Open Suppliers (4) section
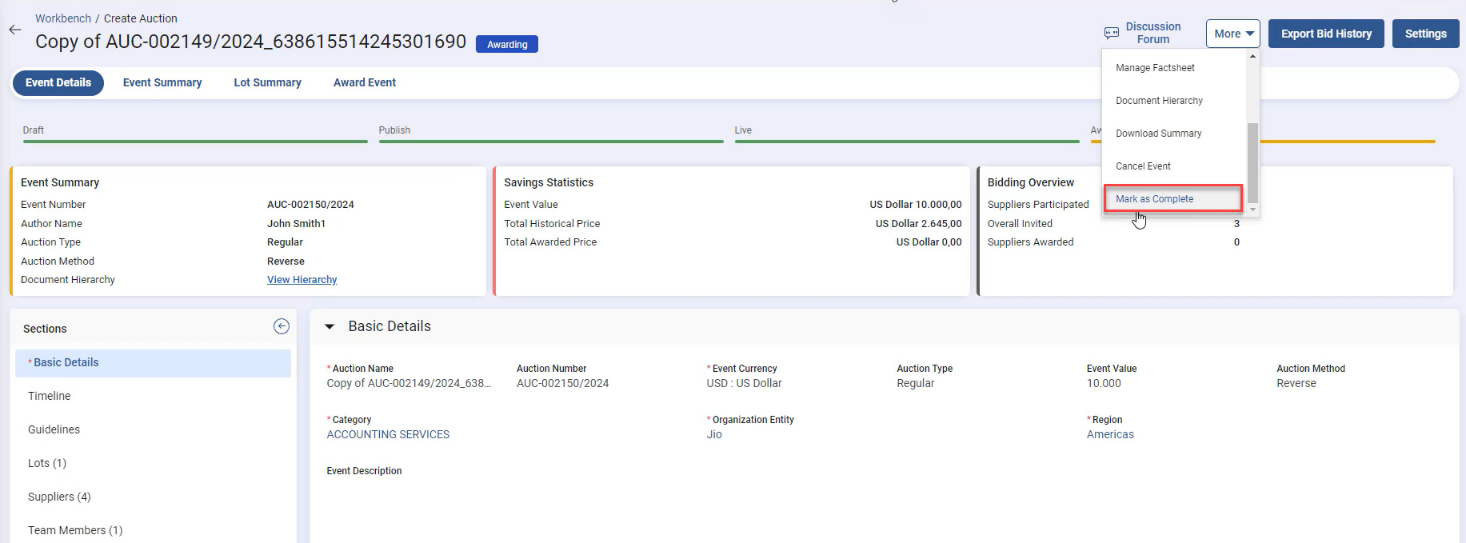The width and height of the screenshot is (1466, 543). [59, 497]
